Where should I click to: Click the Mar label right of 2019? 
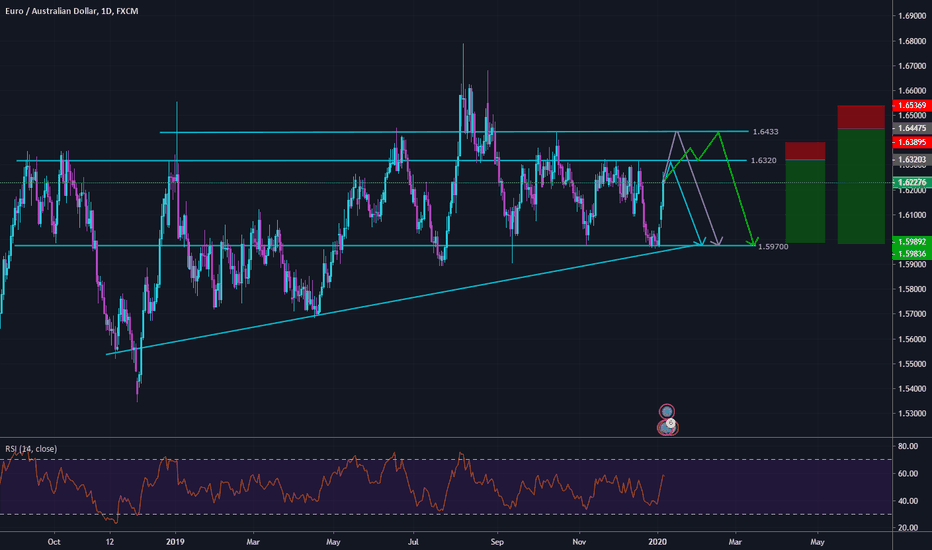point(253,542)
